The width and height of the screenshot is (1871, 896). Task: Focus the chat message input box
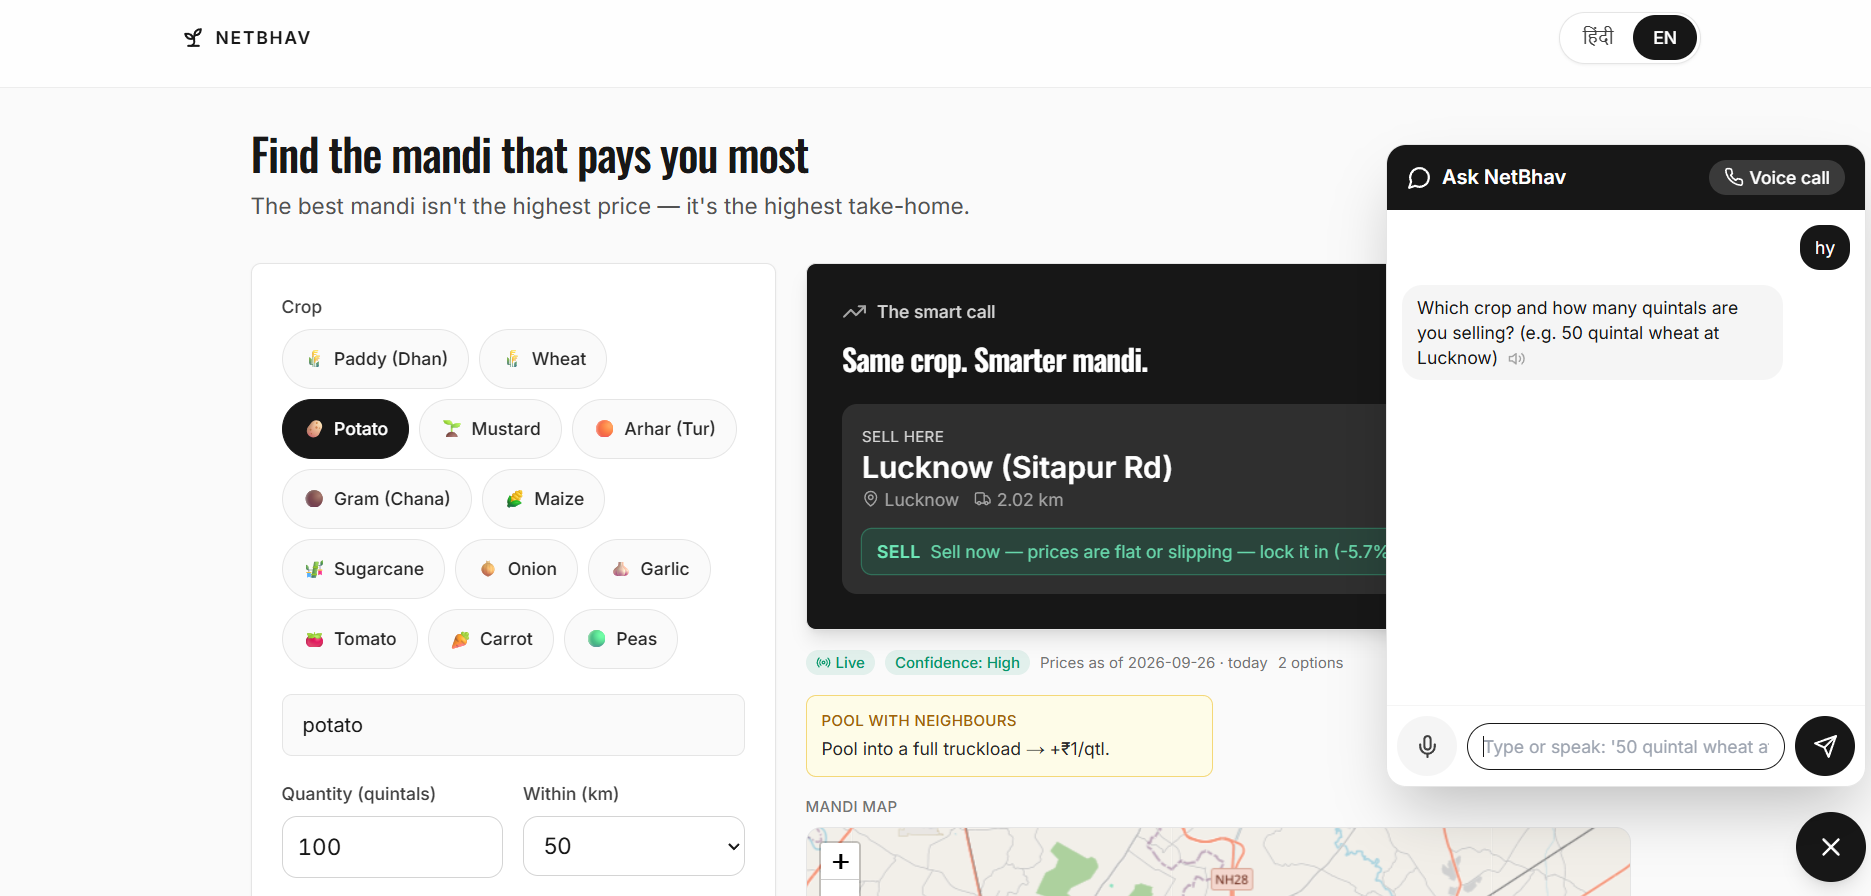1625,747
